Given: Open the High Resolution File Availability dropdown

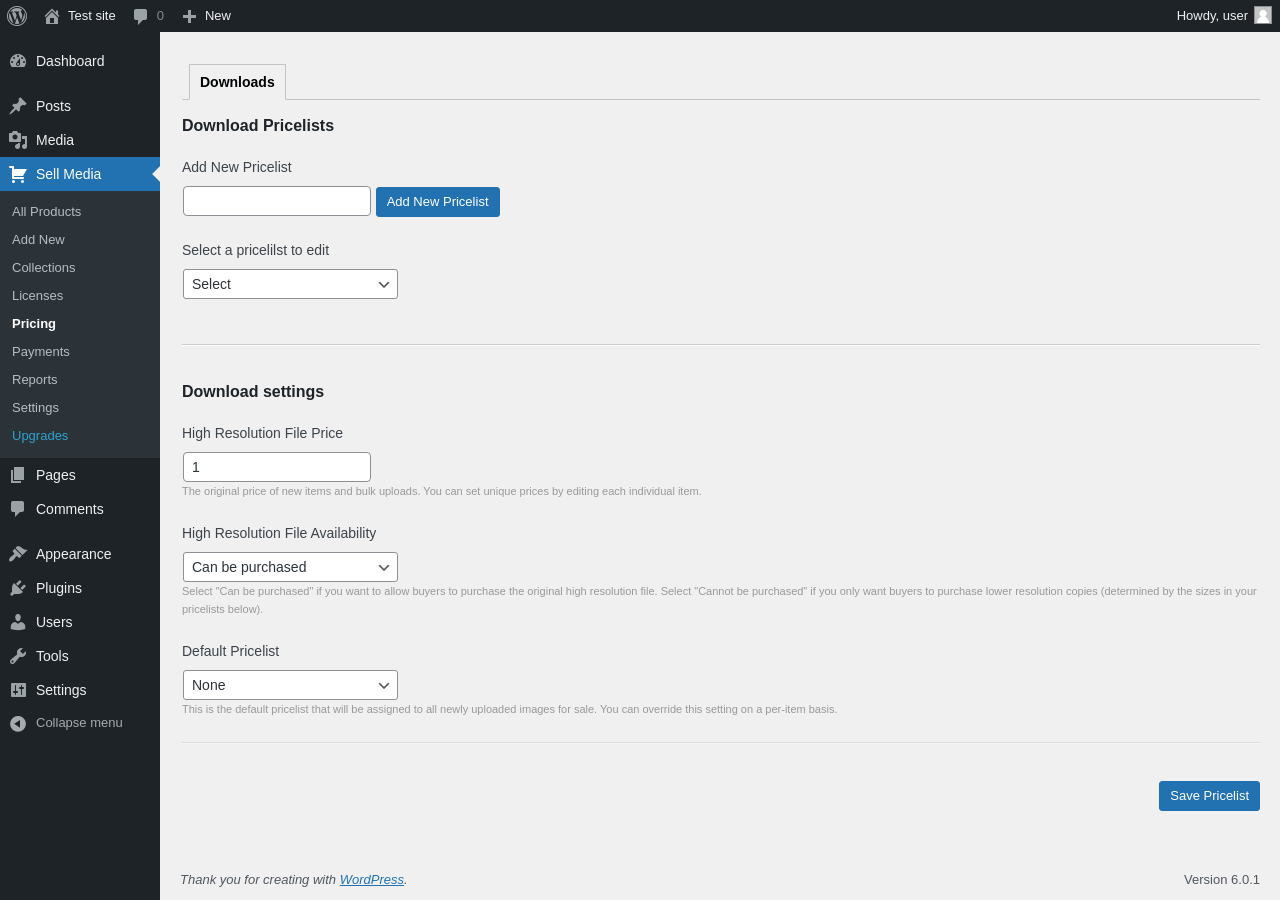Looking at the screenshot, I should 290,567.
